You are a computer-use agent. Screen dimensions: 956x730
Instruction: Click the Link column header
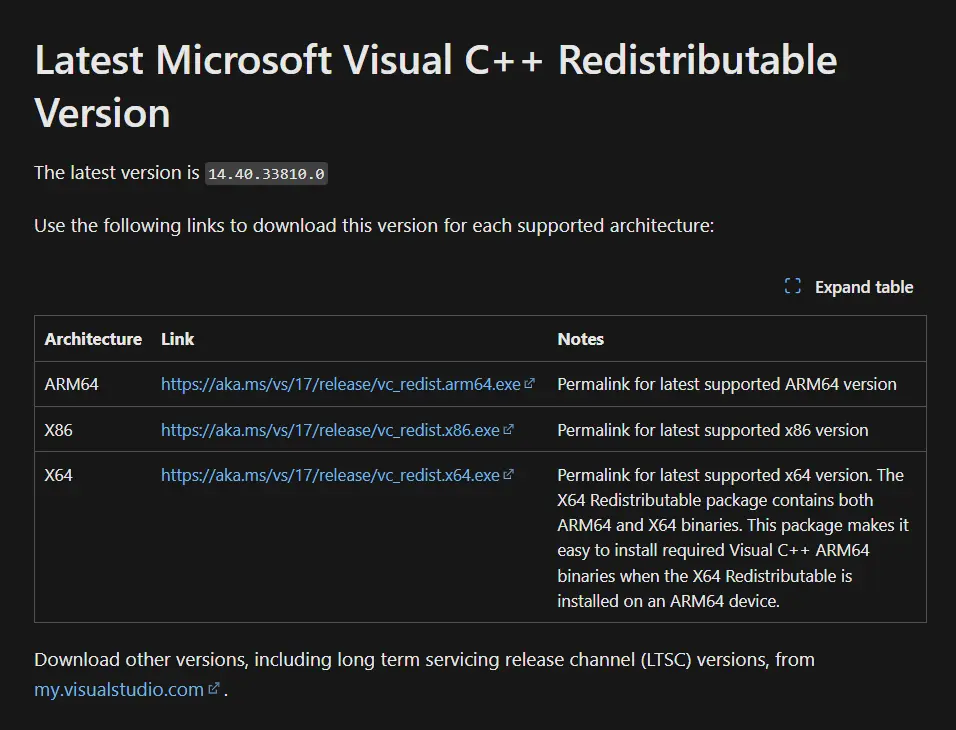coord(177,339)
